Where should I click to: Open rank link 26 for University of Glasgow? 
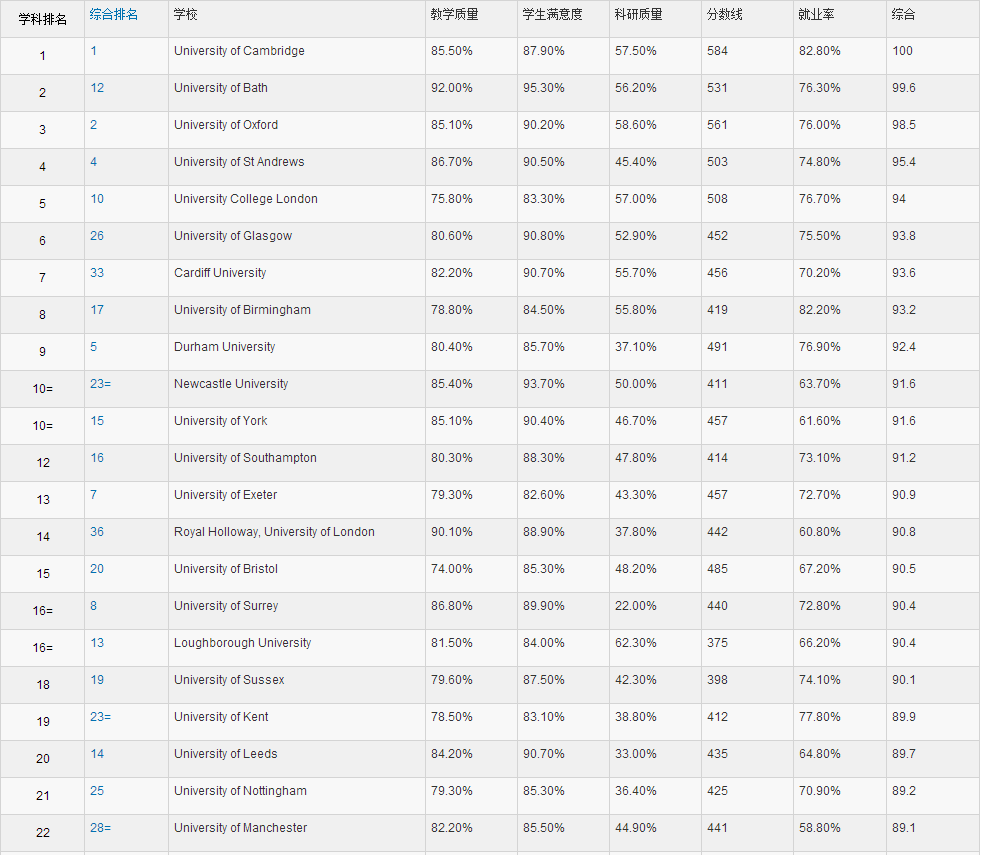(x=97, y=236)
